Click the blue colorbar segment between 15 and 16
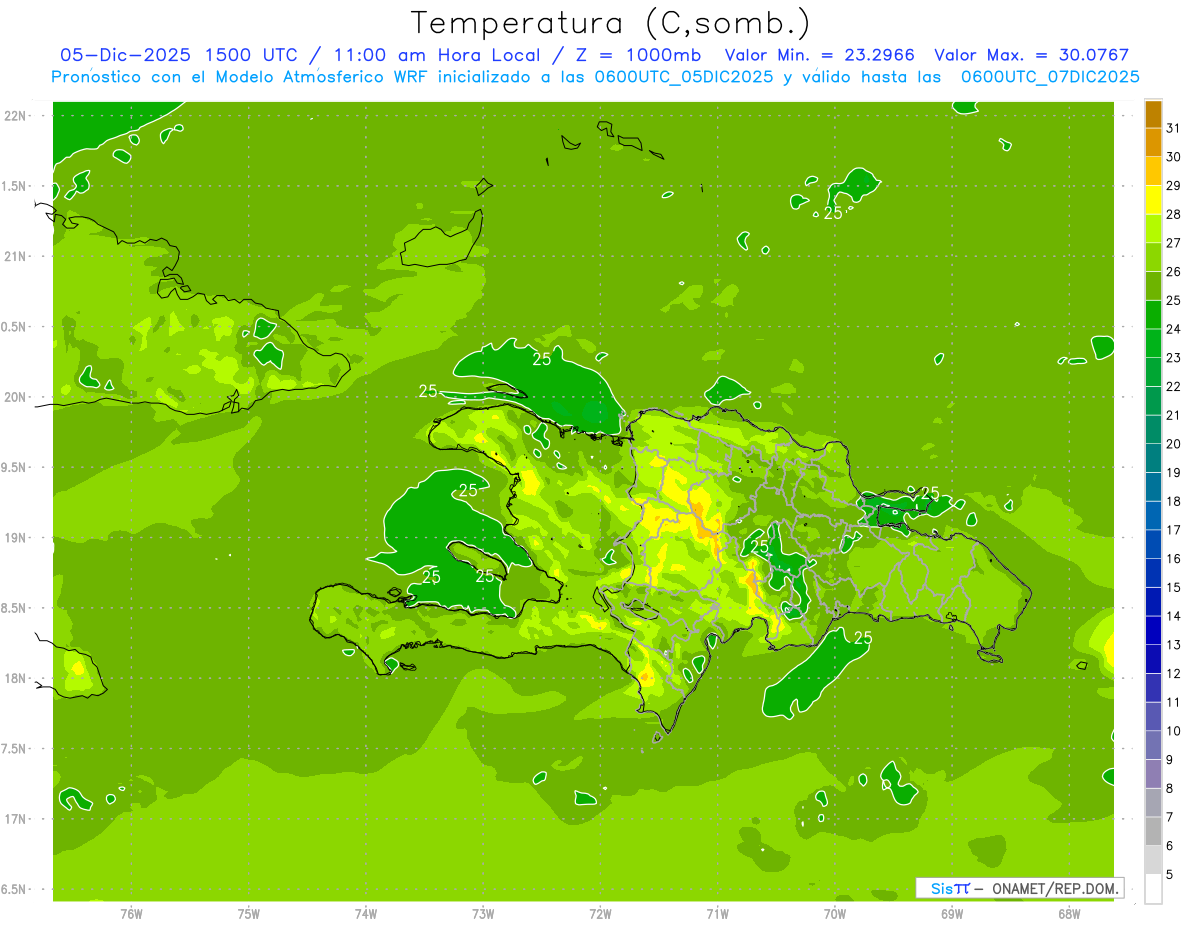Viewport: 1200px width, 927px height. click(1153, 573)
